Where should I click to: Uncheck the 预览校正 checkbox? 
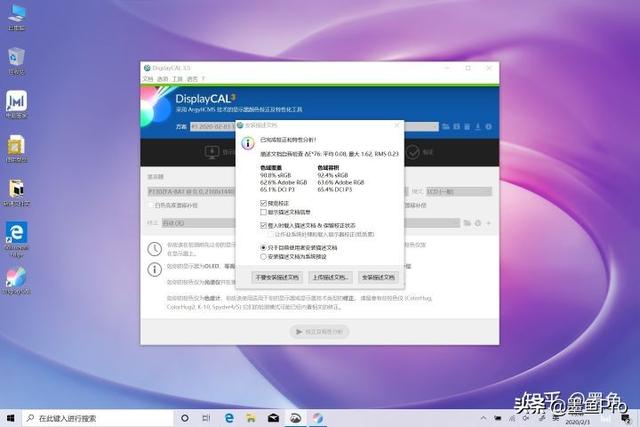(x=263, y=203)
